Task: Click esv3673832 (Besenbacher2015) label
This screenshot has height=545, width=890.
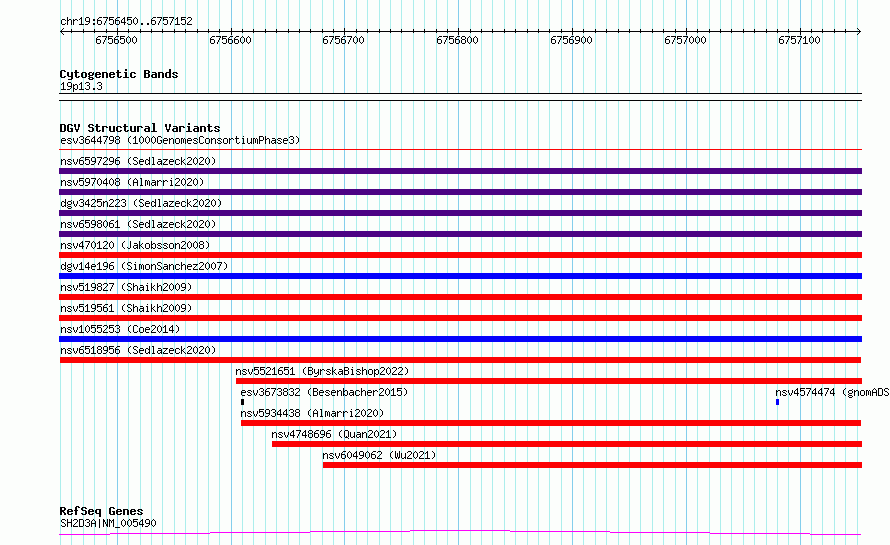Action: pyautogui.click(x=324, y=392)
